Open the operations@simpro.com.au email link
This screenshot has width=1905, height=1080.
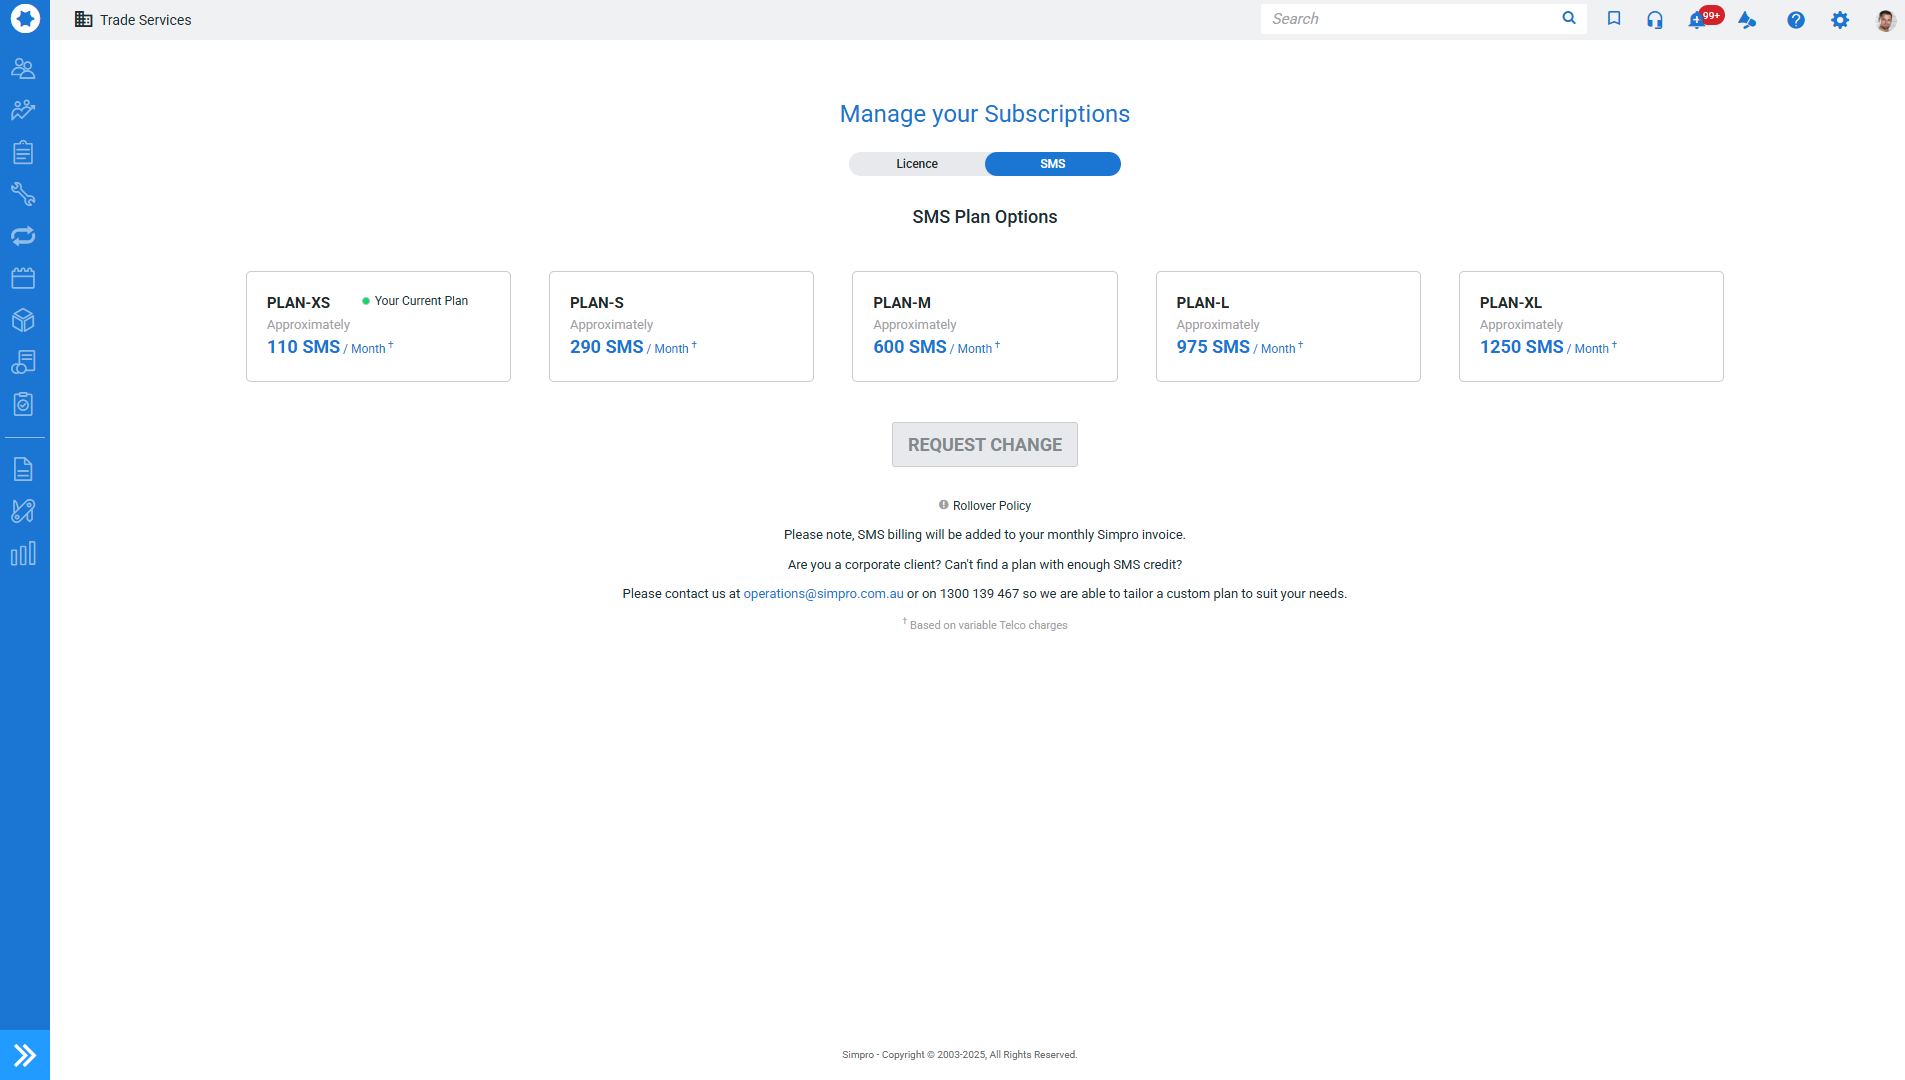point(823,594)
